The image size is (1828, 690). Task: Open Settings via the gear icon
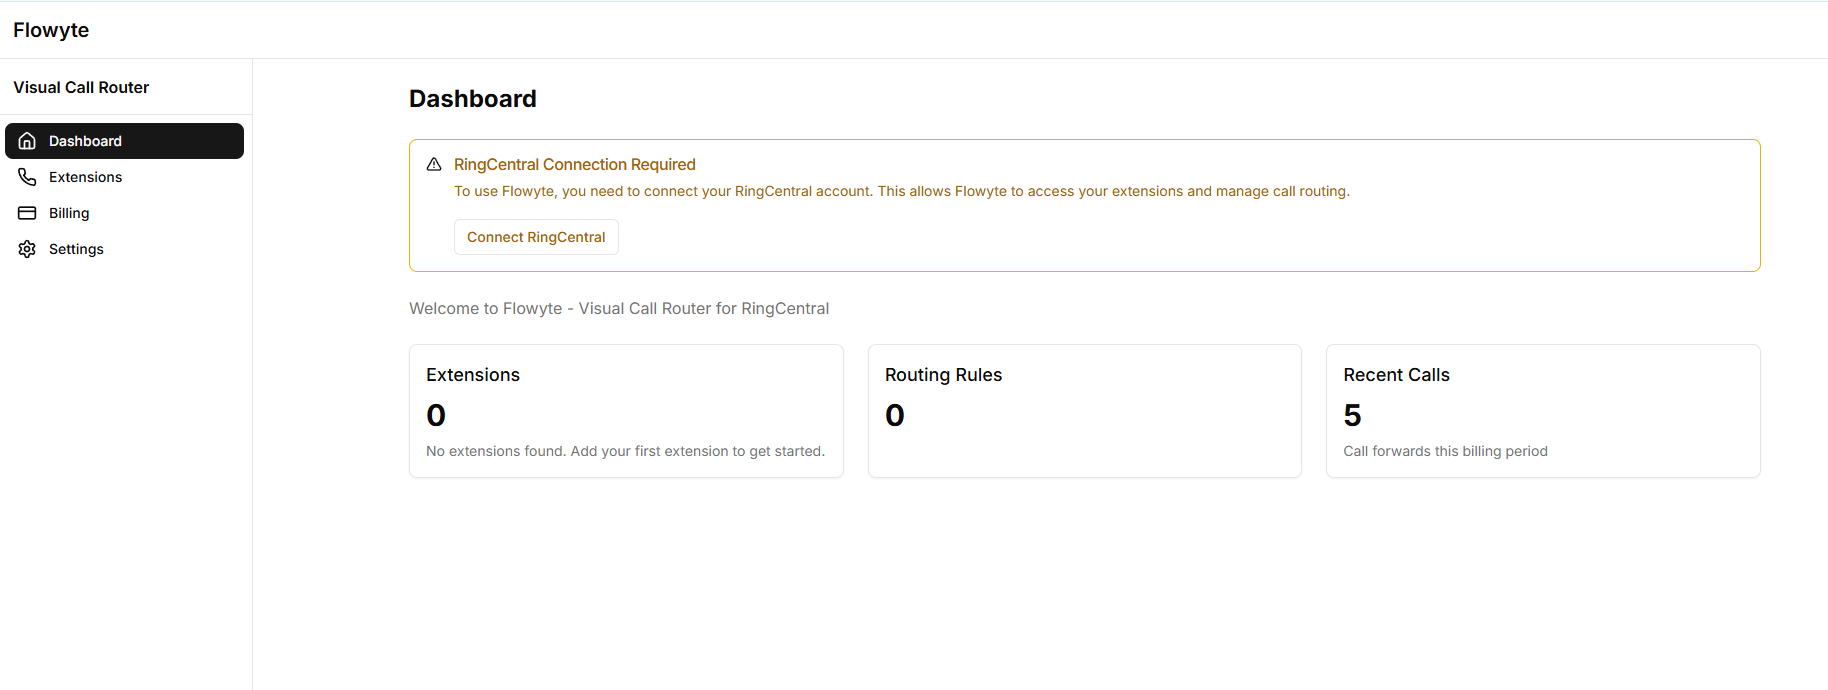(x=27, y=248)
